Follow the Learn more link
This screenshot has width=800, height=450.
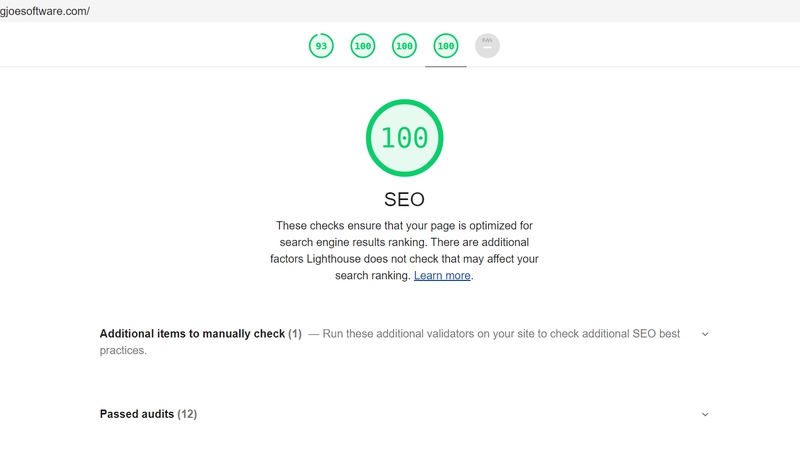tap(442, 276)
